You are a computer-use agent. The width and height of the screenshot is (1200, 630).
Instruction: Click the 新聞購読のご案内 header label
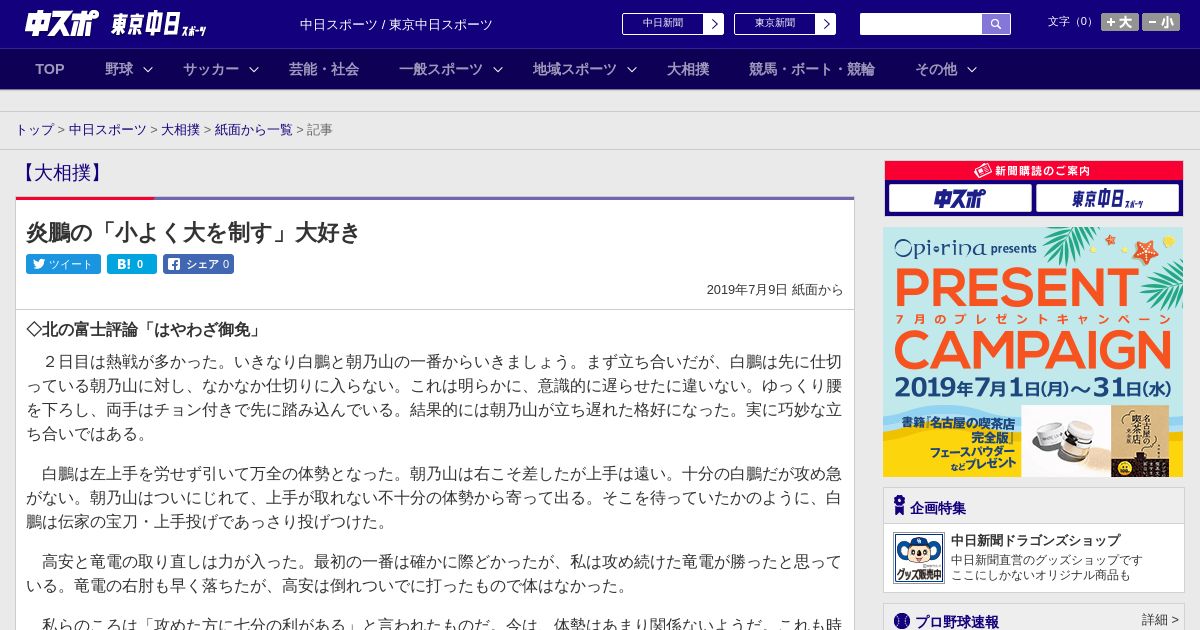1033,171
